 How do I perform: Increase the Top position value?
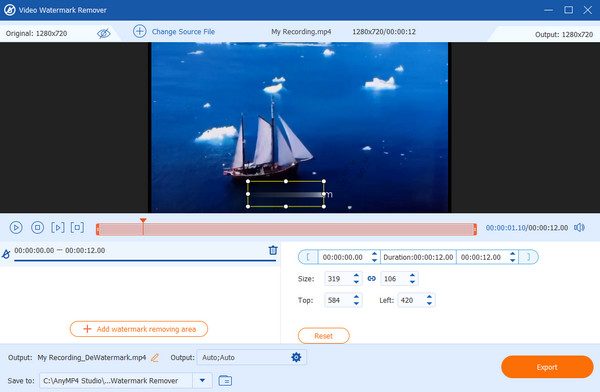click(356, 297)
